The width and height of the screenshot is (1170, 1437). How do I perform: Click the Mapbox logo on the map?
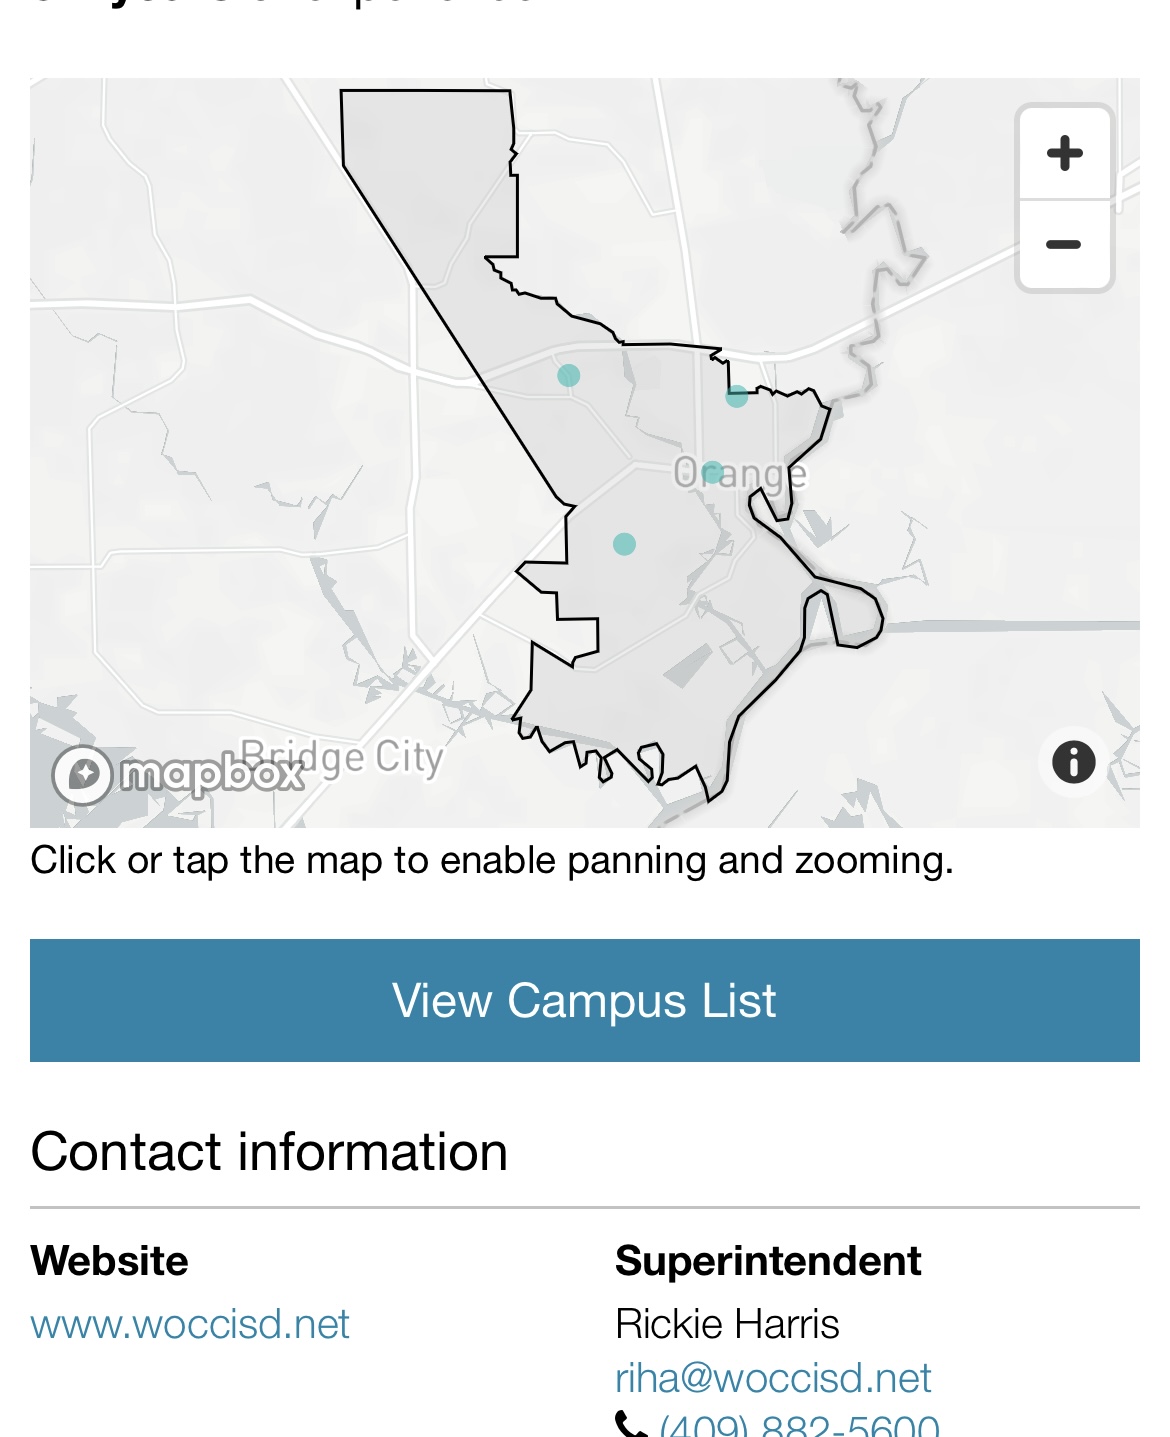(x=179, y=774)
